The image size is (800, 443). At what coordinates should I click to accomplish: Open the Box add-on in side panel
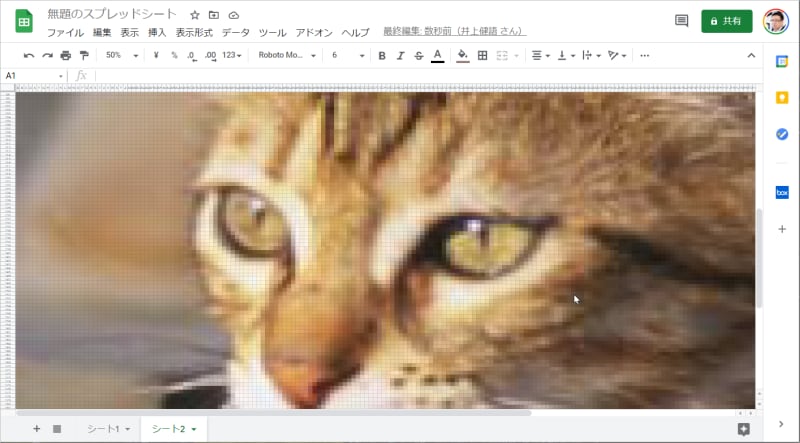pyautogui.click(x=782, y=192)
